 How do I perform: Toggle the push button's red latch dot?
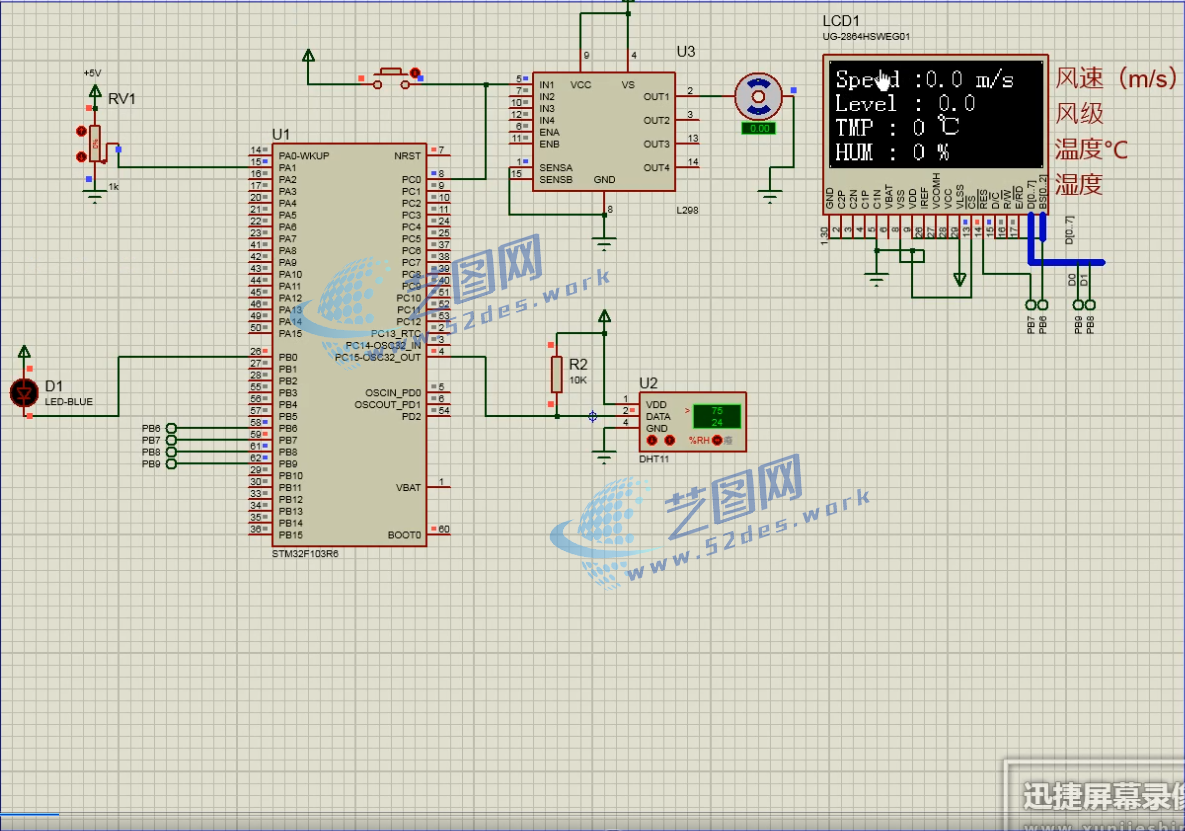click(415, 73)
